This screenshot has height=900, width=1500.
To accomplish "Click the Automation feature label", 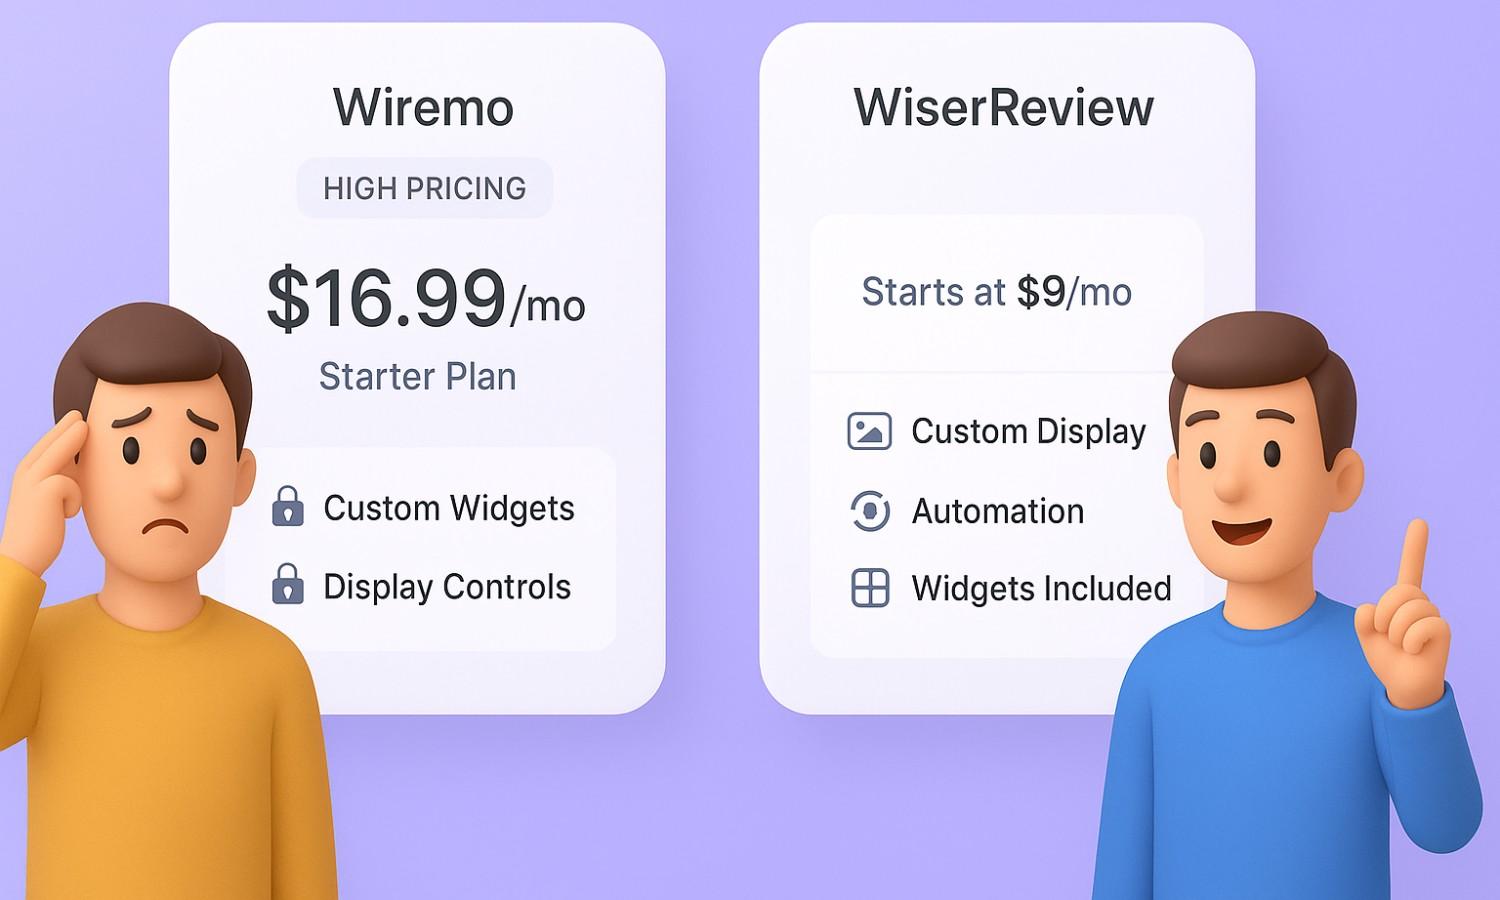I will [998, 511].
